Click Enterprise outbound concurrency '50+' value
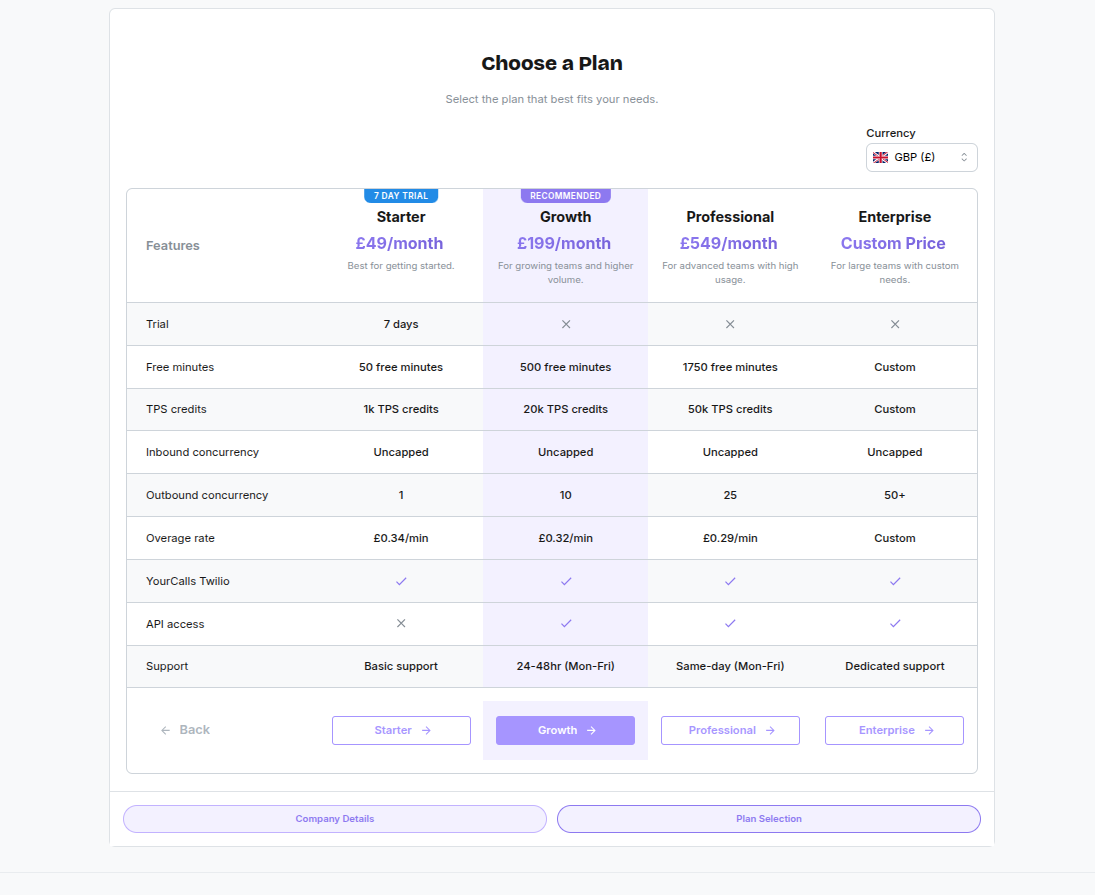Screen dimensions: 1095x895 coord(895,495)
